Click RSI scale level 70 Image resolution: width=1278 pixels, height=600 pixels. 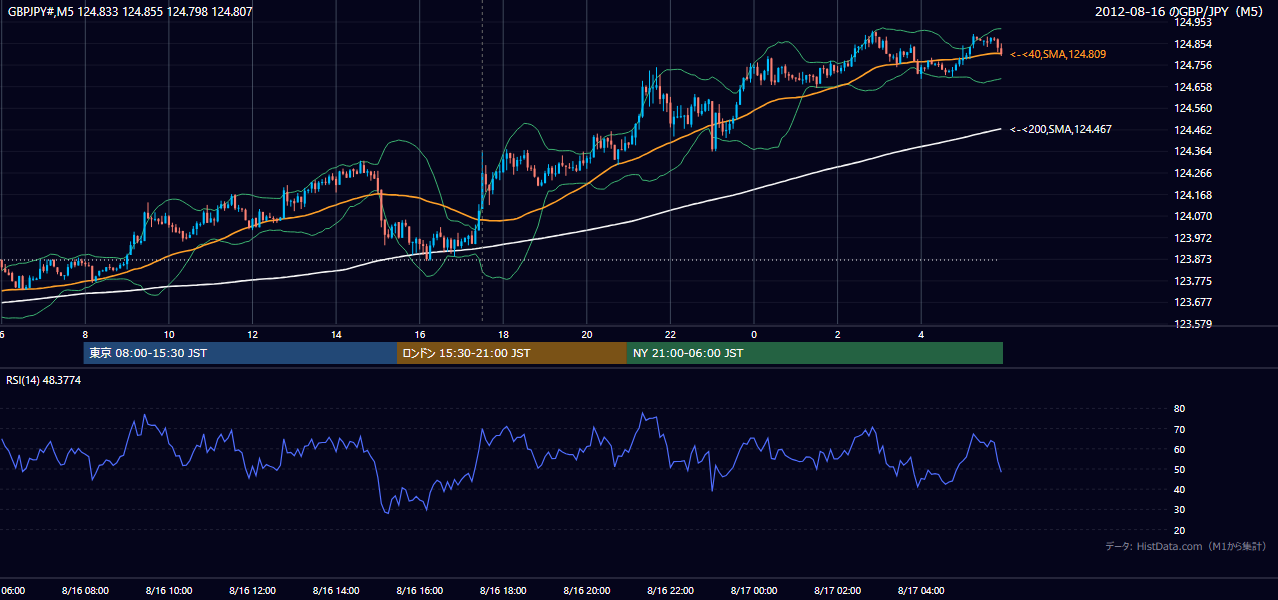pos(1180,429)
